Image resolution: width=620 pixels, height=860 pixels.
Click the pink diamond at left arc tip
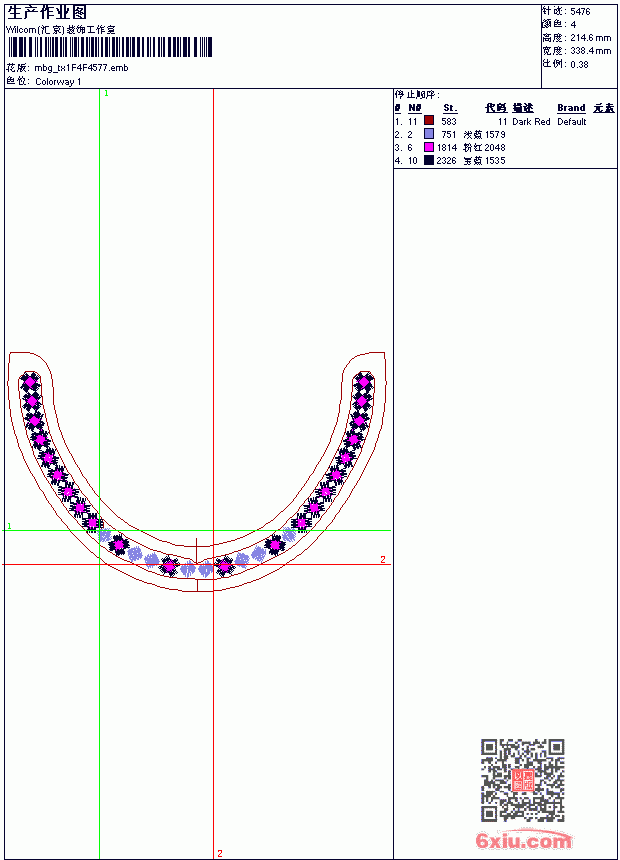click(30, 381)
